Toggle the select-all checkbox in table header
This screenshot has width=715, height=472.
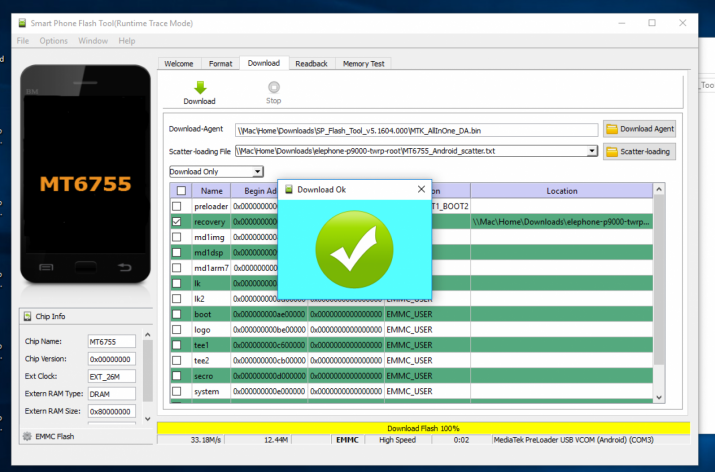tap(181, 190)
